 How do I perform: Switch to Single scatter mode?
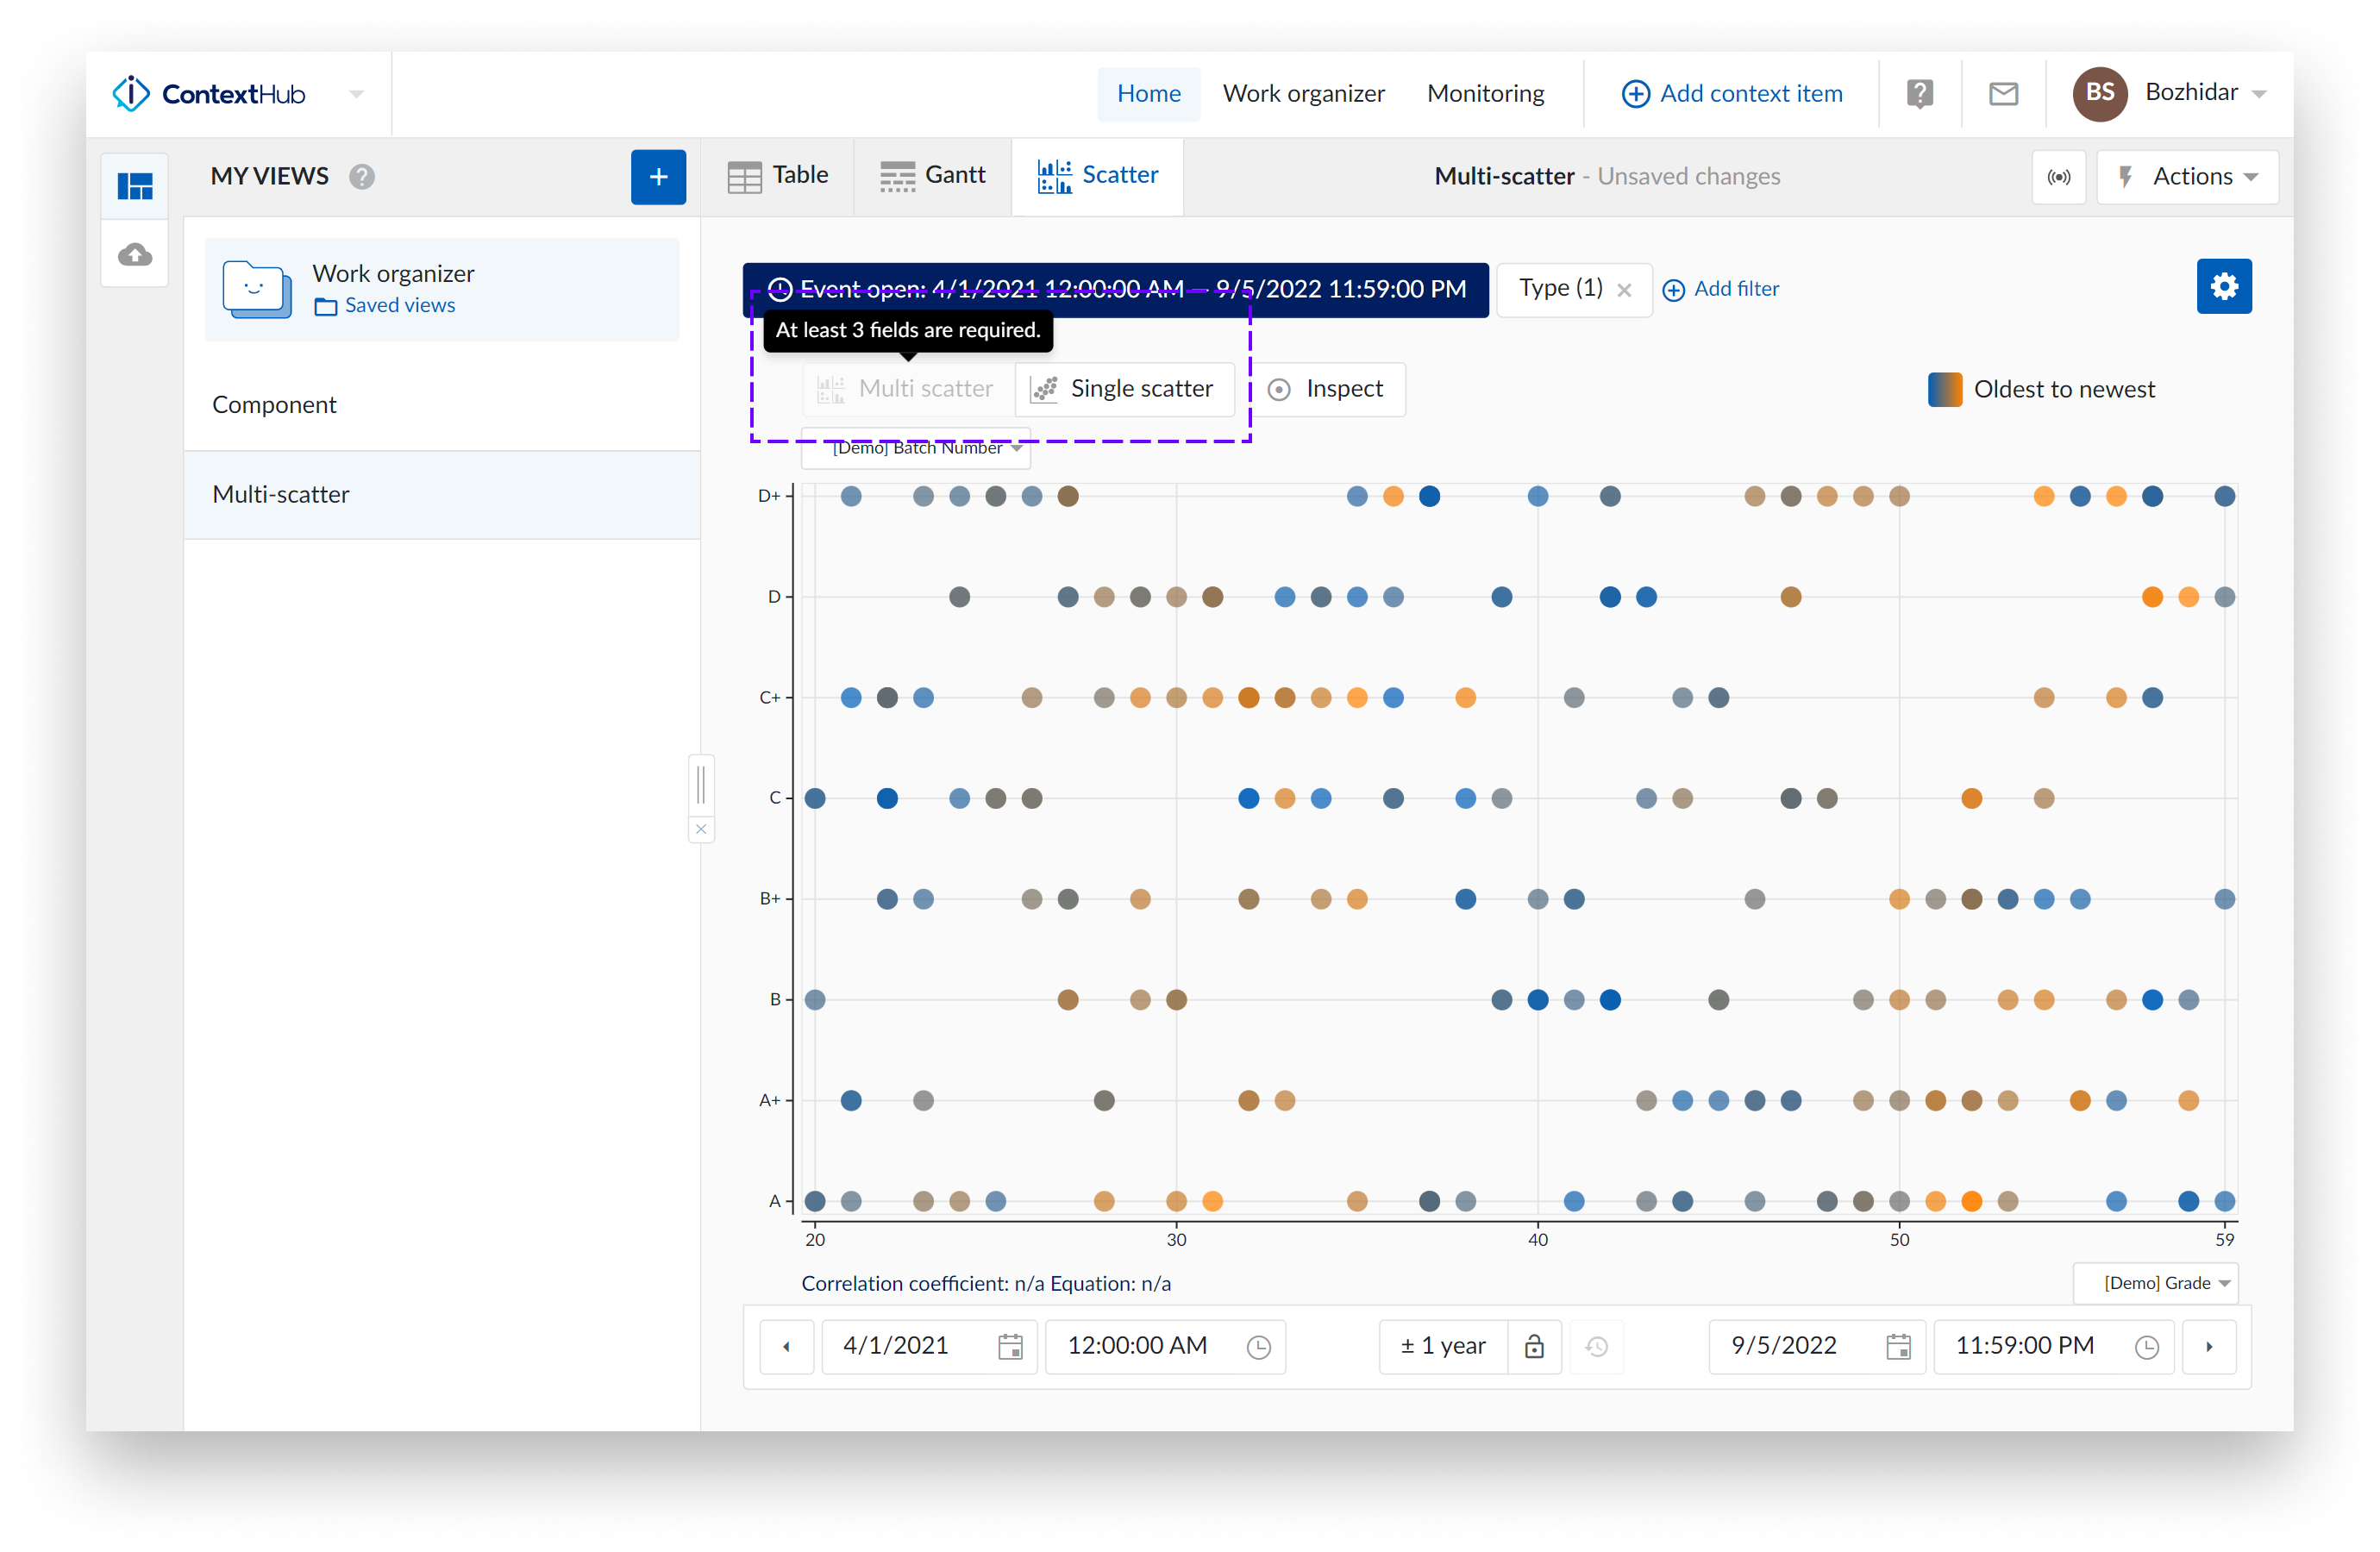pos(1124,389)
